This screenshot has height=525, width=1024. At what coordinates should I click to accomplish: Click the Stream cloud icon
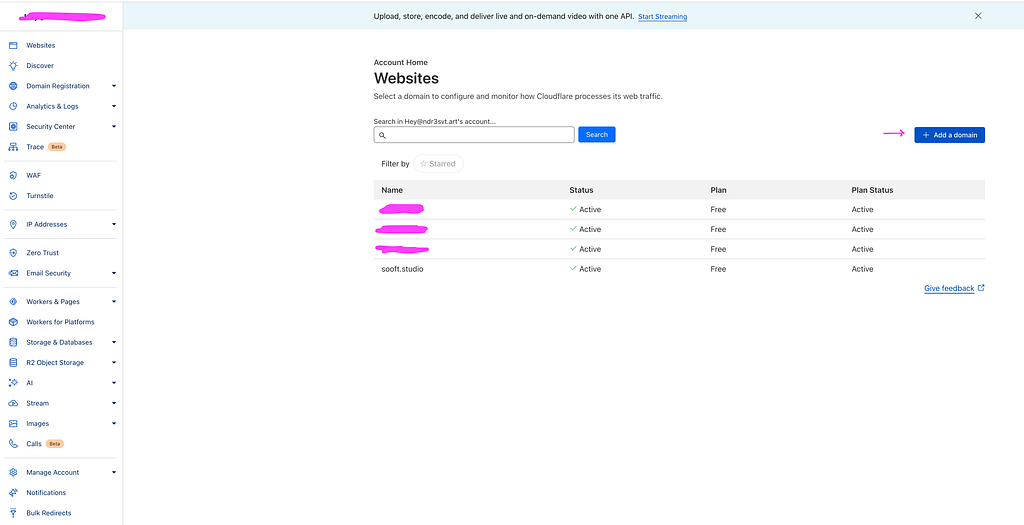[x=13, y=404]
